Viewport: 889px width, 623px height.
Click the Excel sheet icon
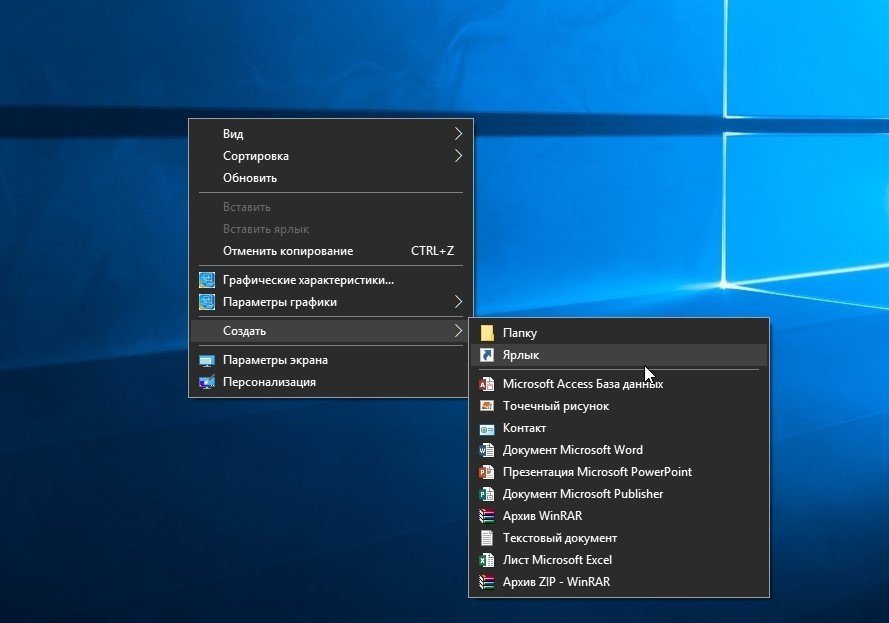pos(487,560)
